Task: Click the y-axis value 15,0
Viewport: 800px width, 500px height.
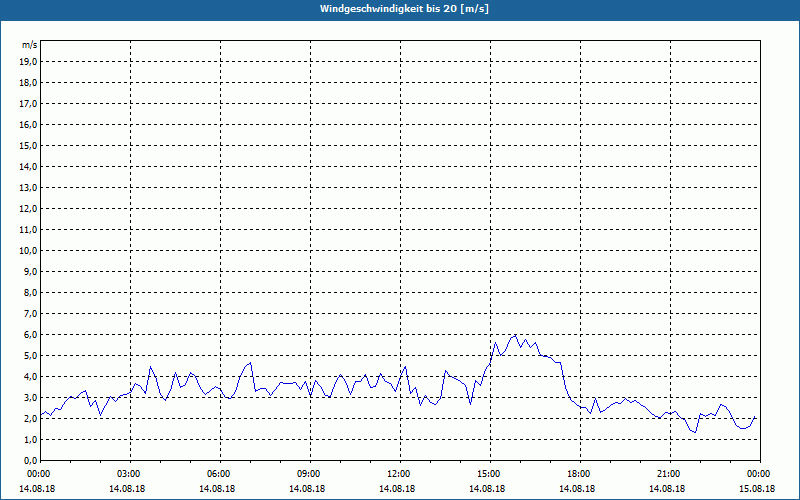Action: 28,145
